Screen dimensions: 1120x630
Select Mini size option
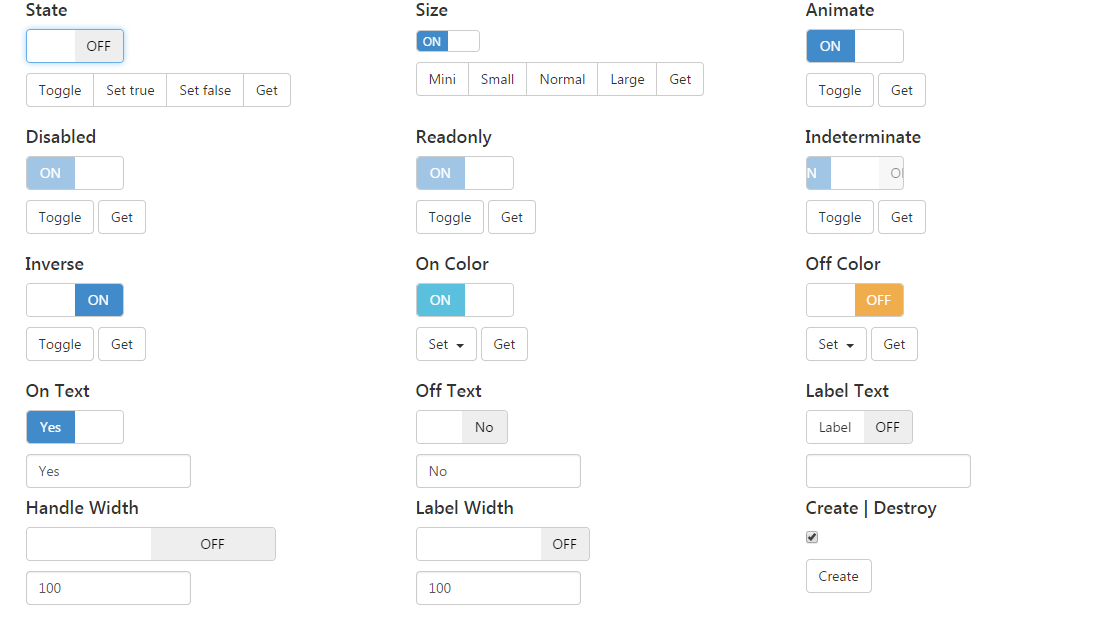(x=442, y=79)
